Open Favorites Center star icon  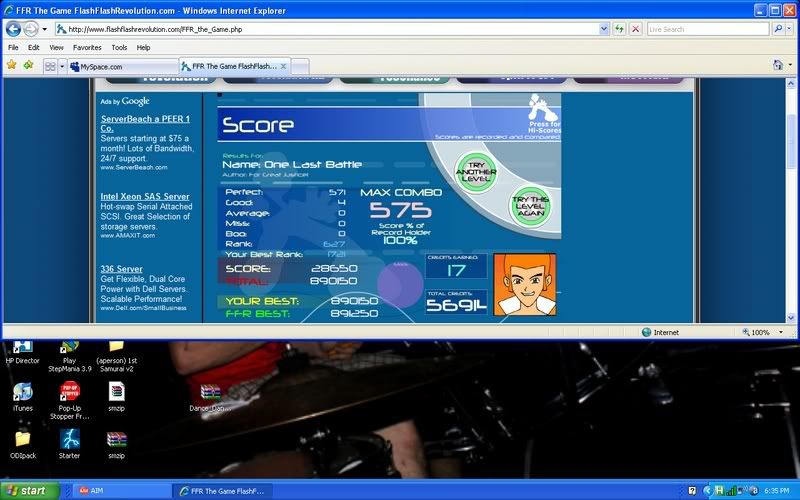(x=11, y=65)
